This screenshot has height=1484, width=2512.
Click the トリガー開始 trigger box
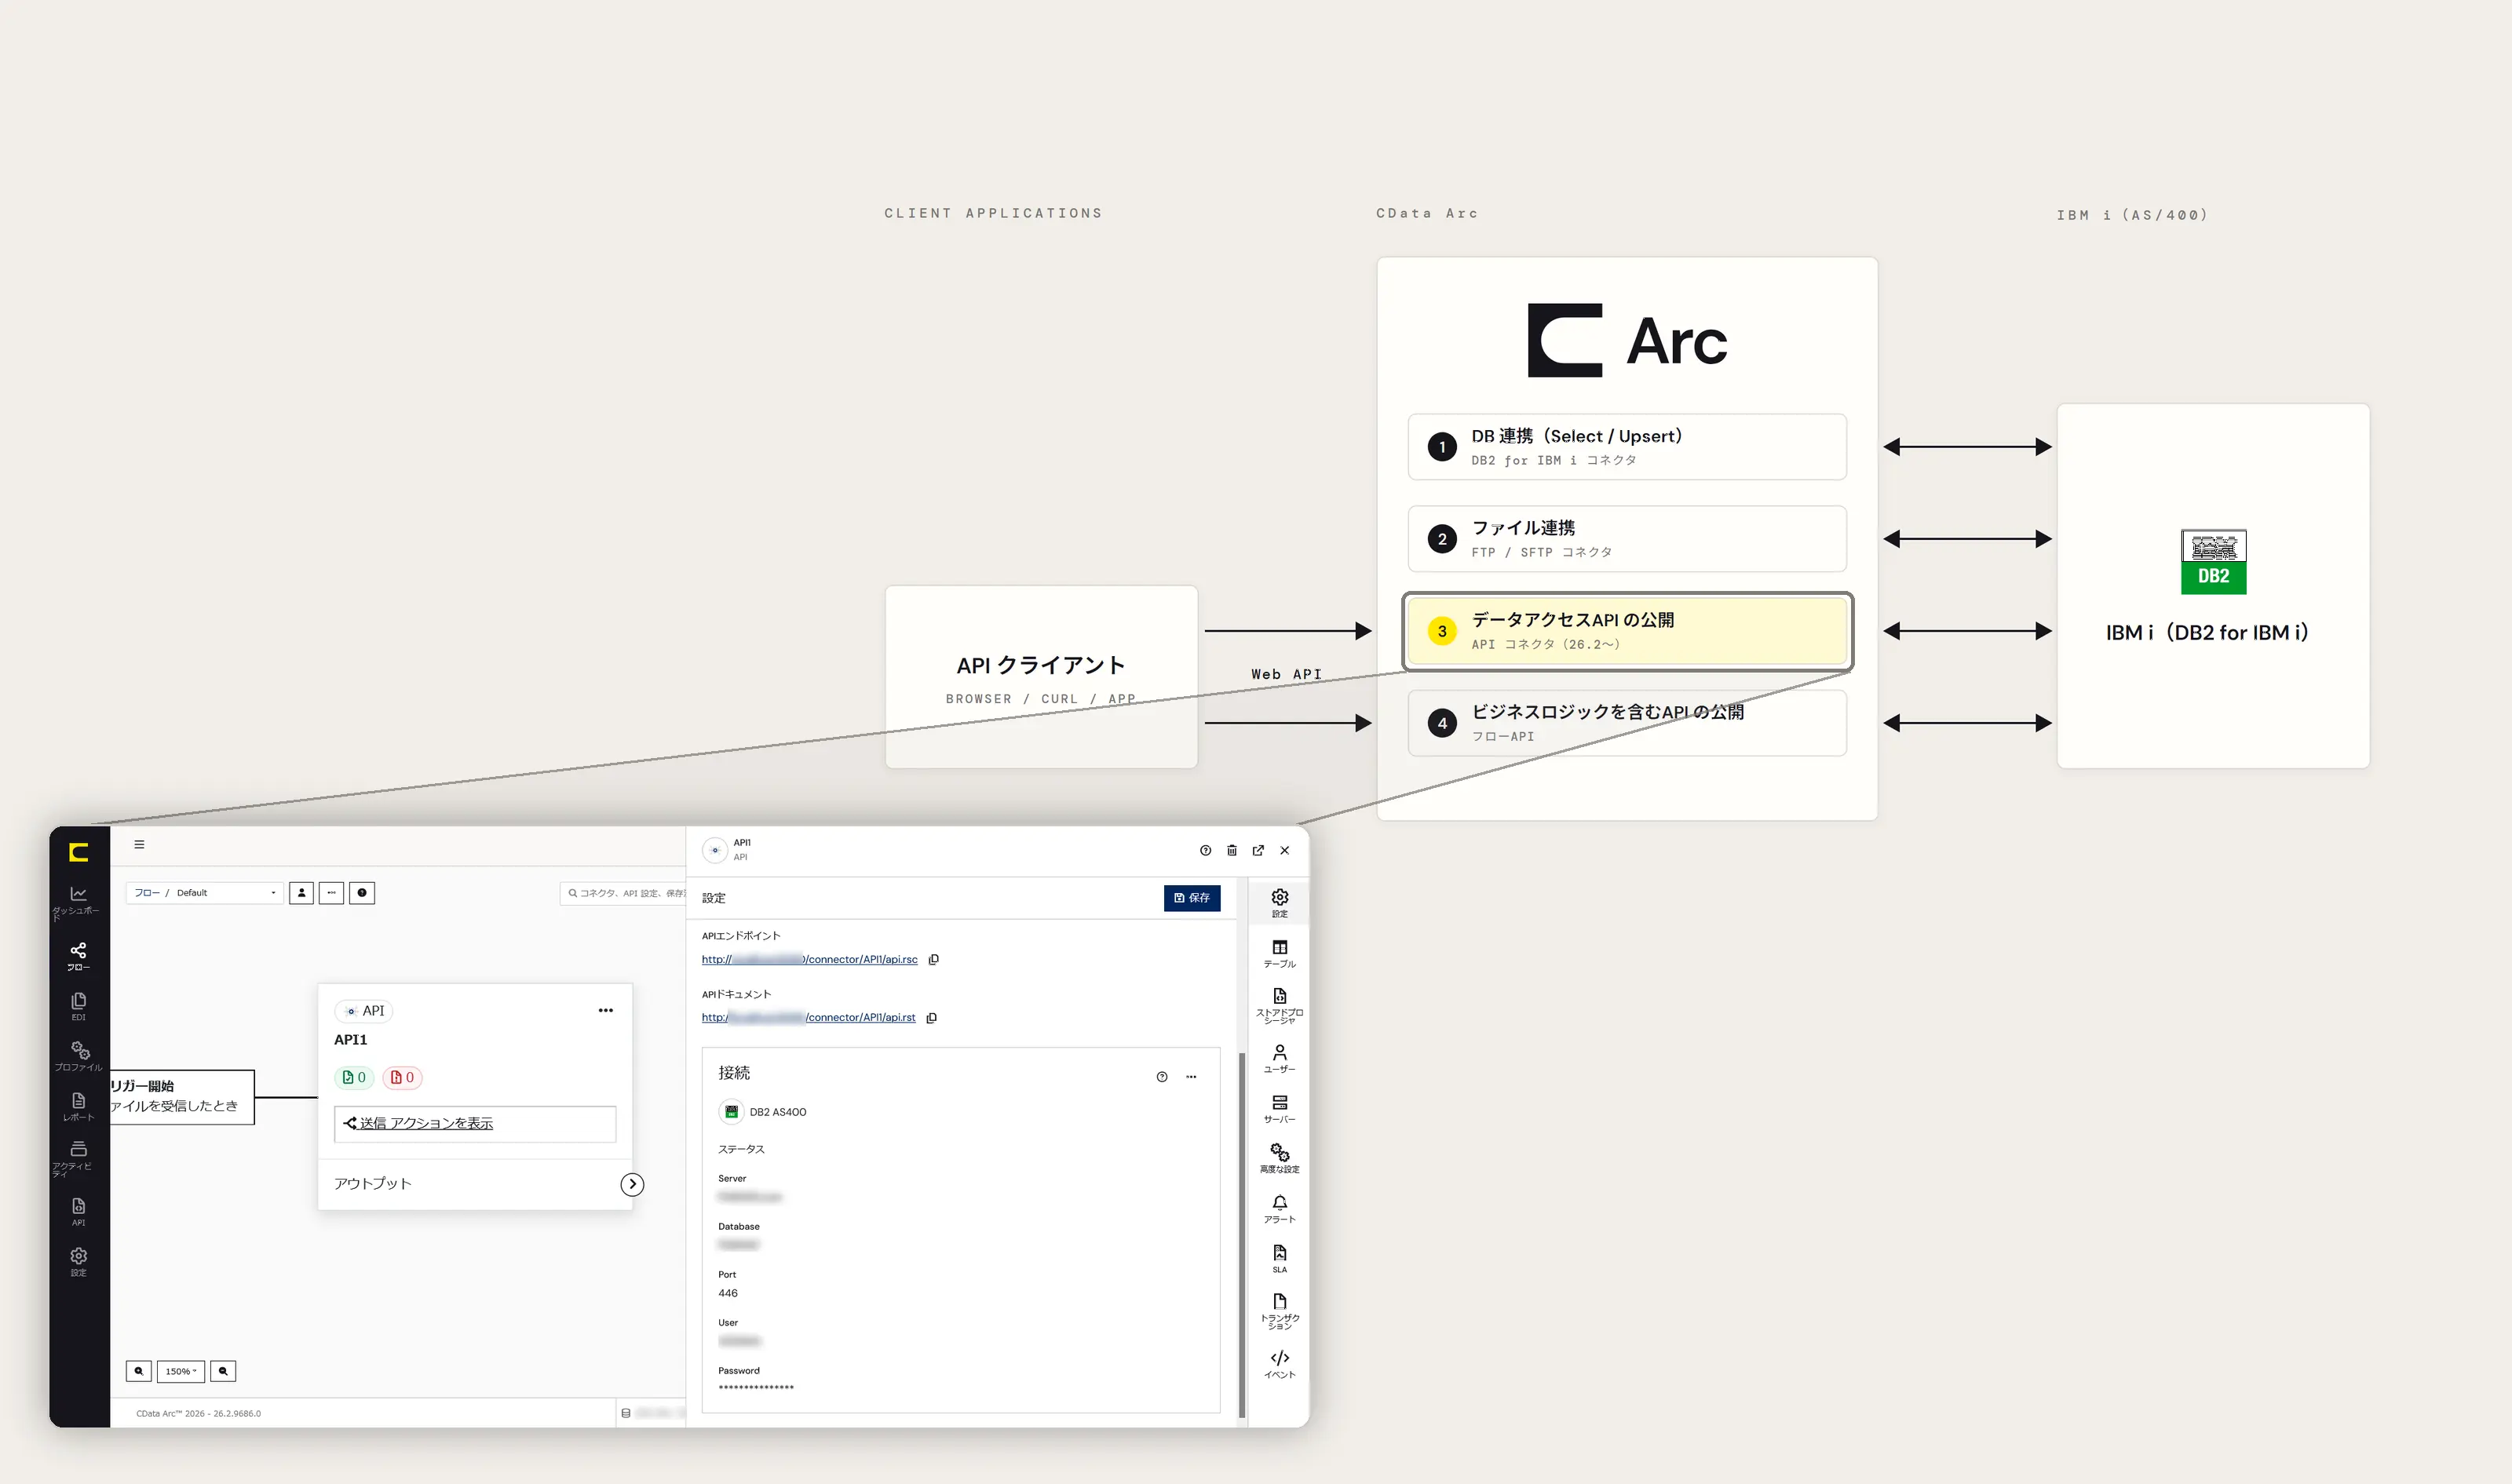[182, 1097]
